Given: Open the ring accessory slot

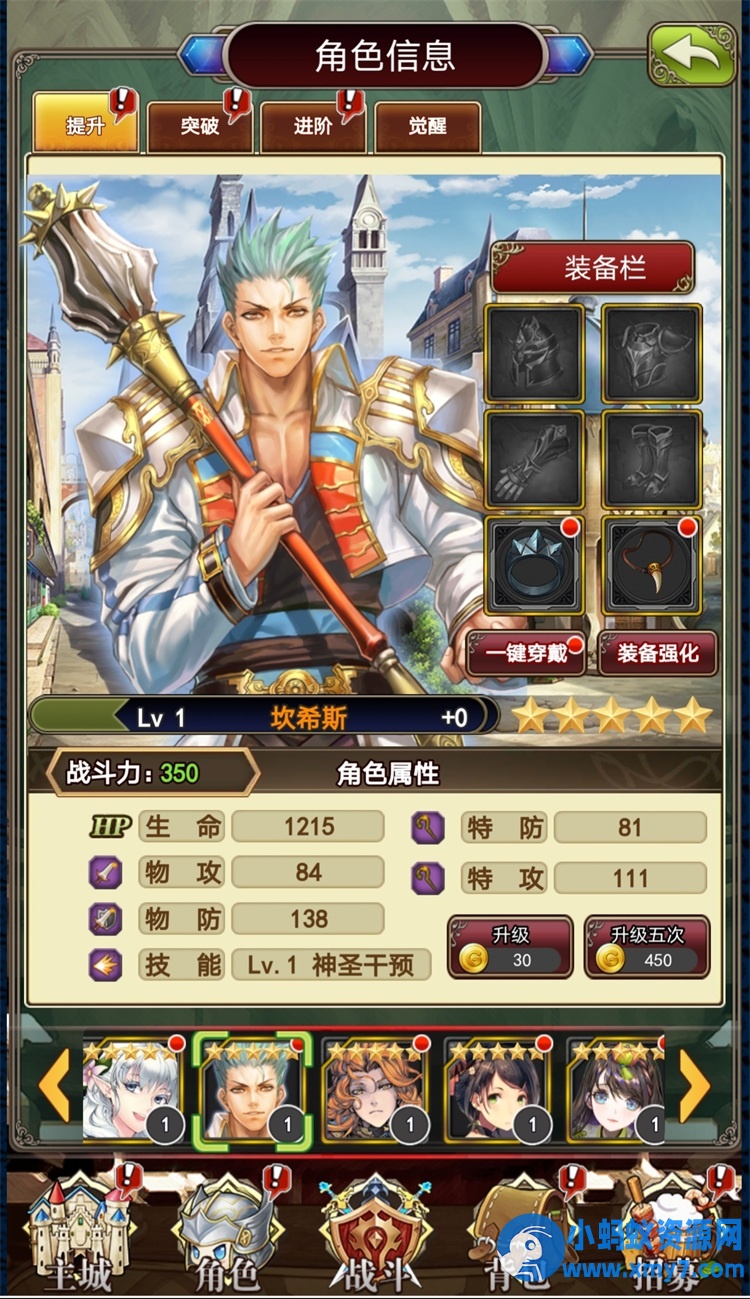Looking at the screenshot, I should 535,564.
